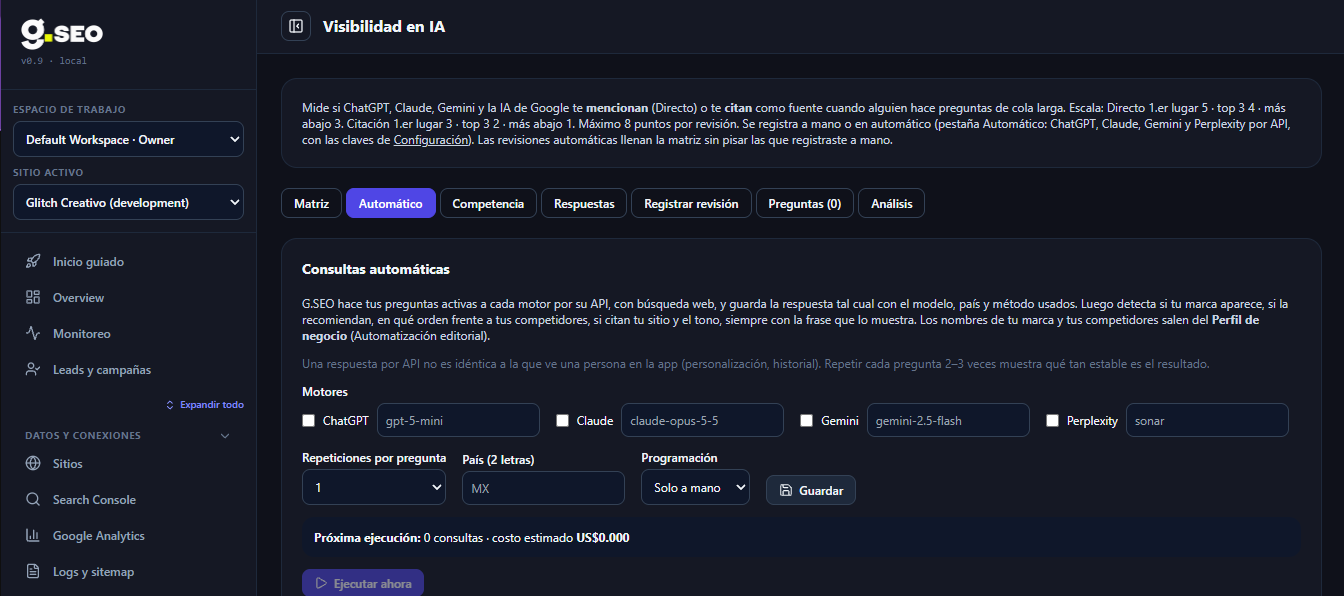Open the Preguntas (0) tab

805,203
